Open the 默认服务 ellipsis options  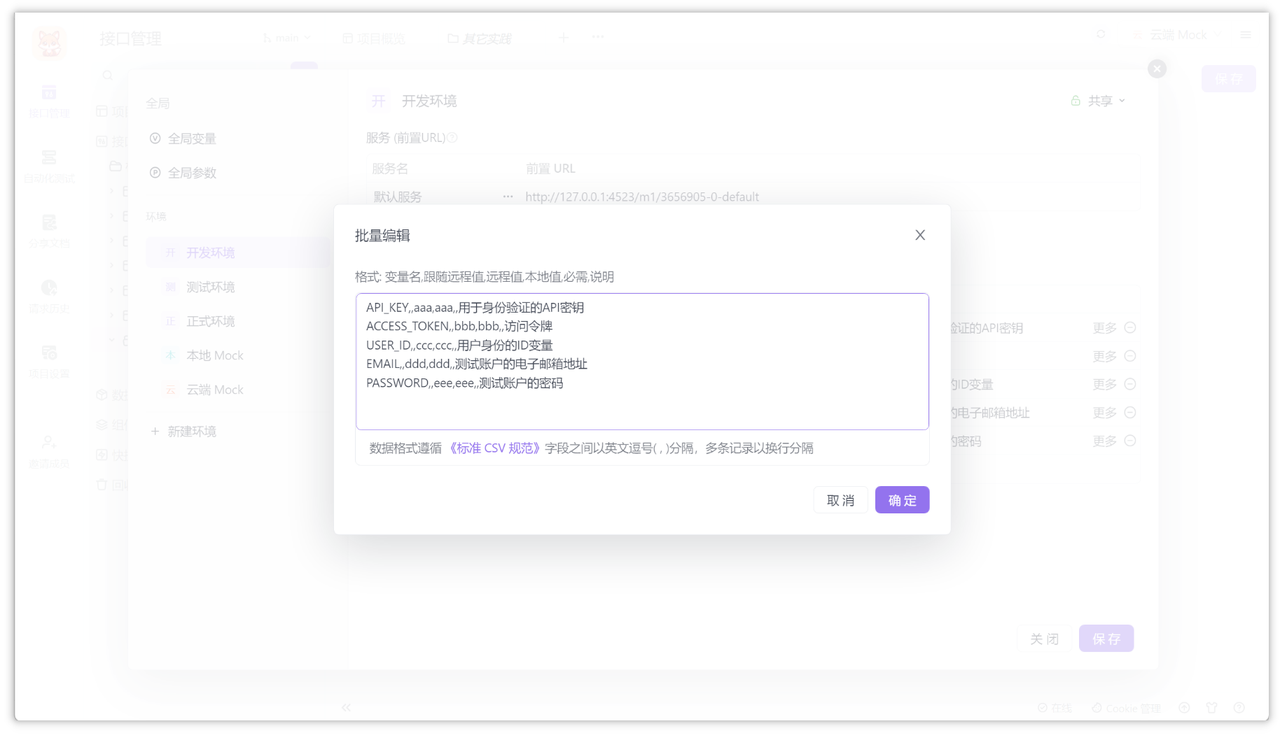pos(508,197)
